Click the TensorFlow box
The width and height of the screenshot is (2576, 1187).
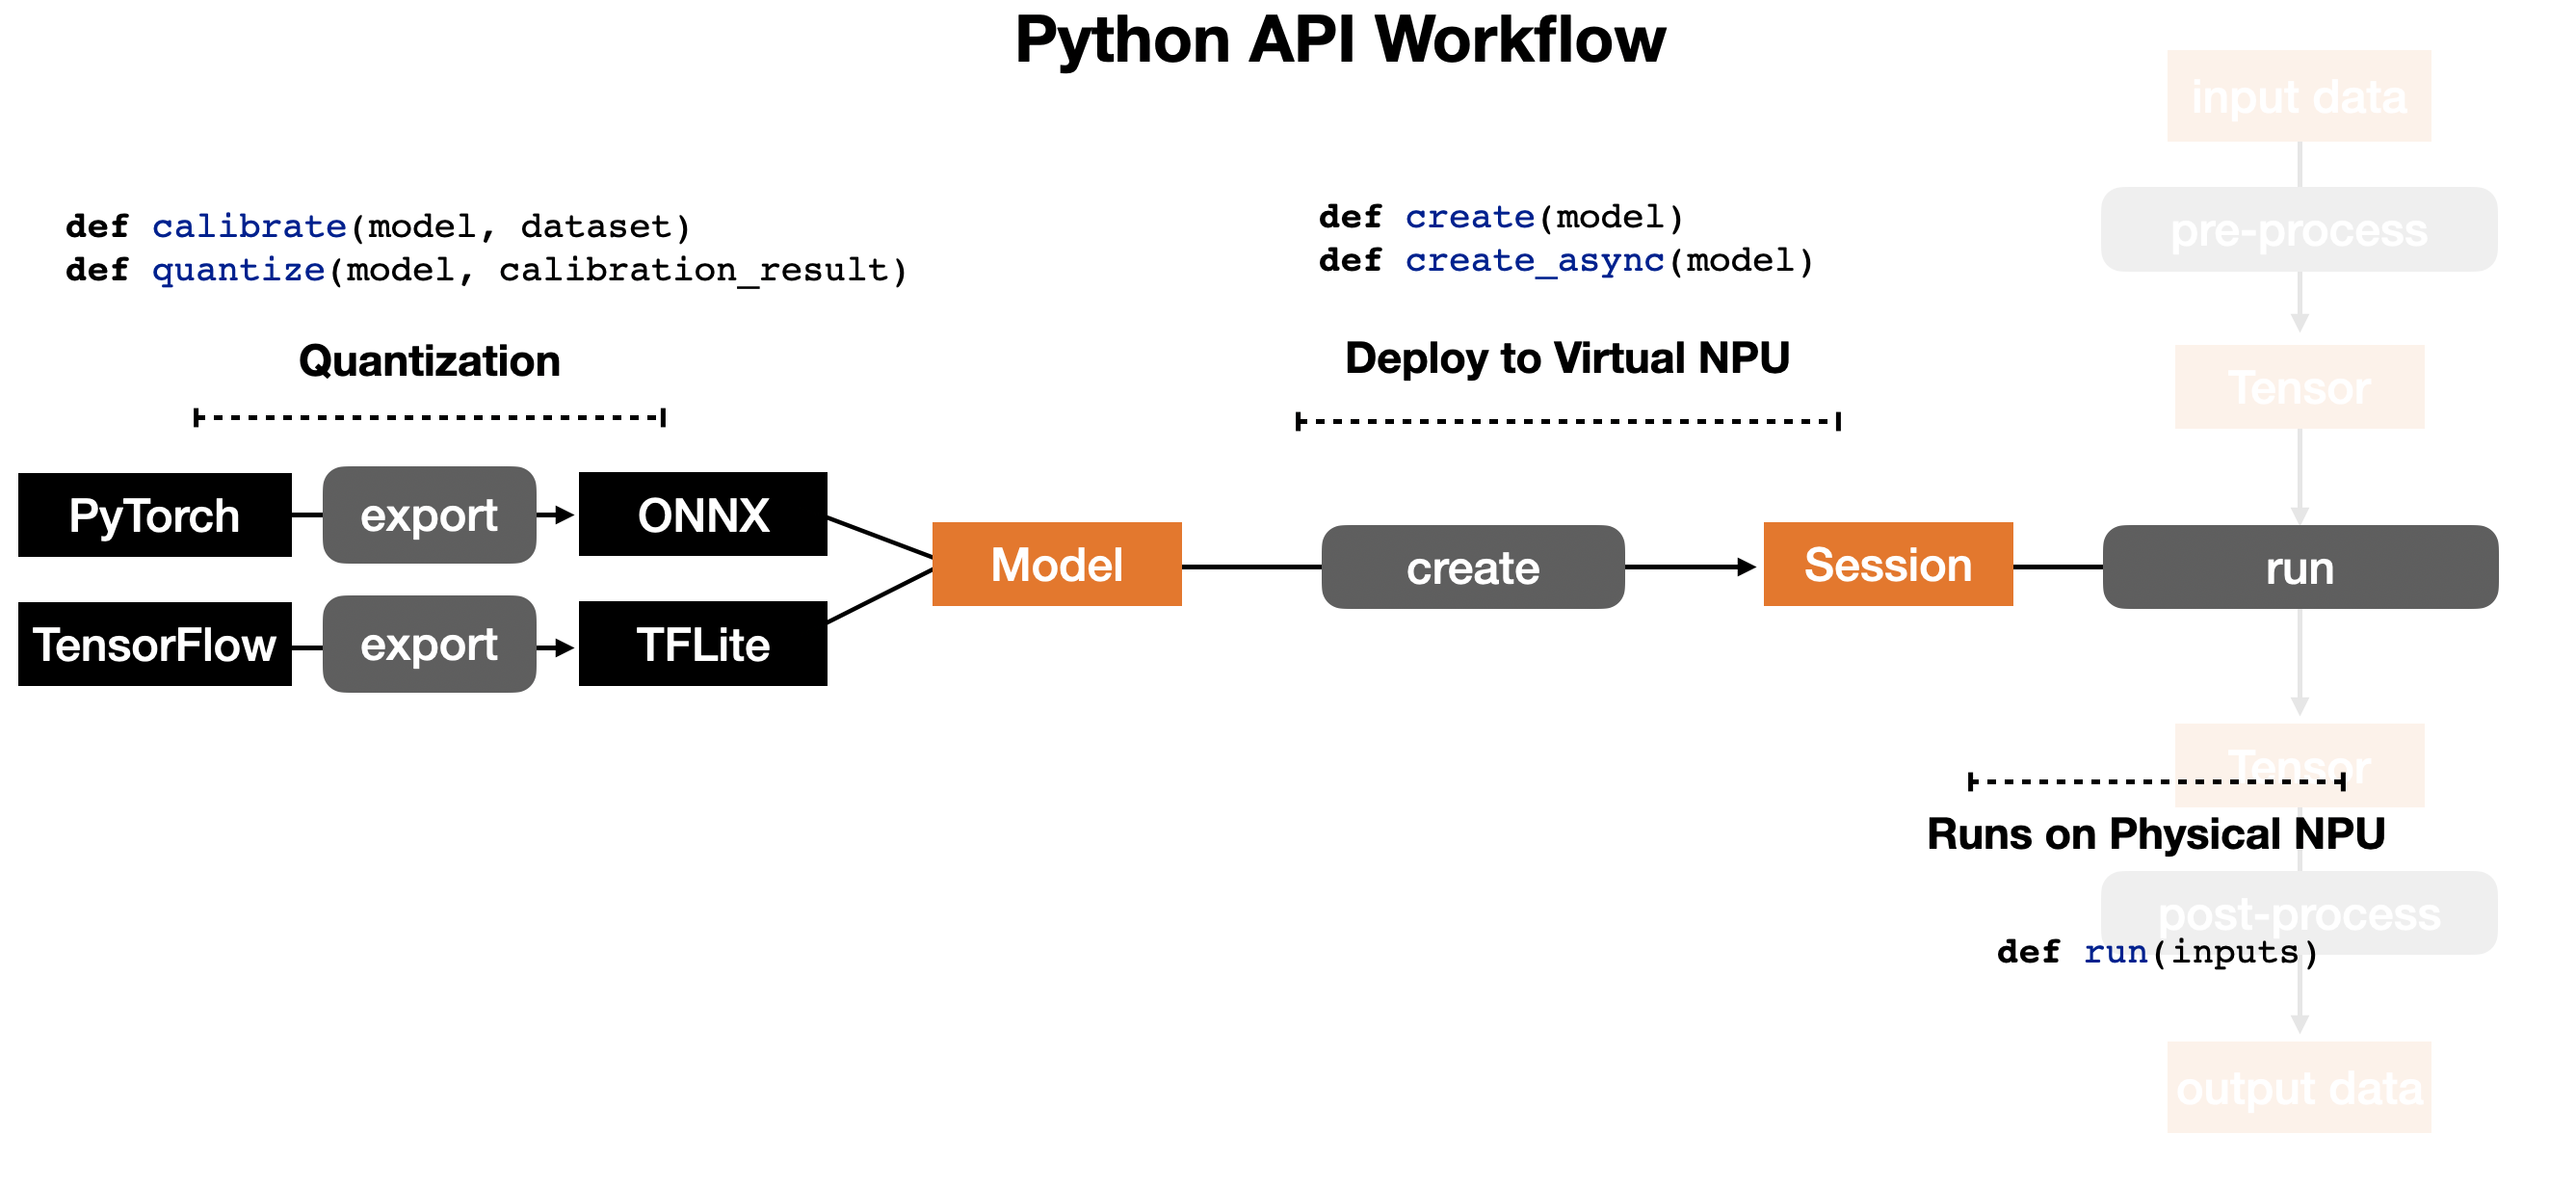click(x=154, y=645)
